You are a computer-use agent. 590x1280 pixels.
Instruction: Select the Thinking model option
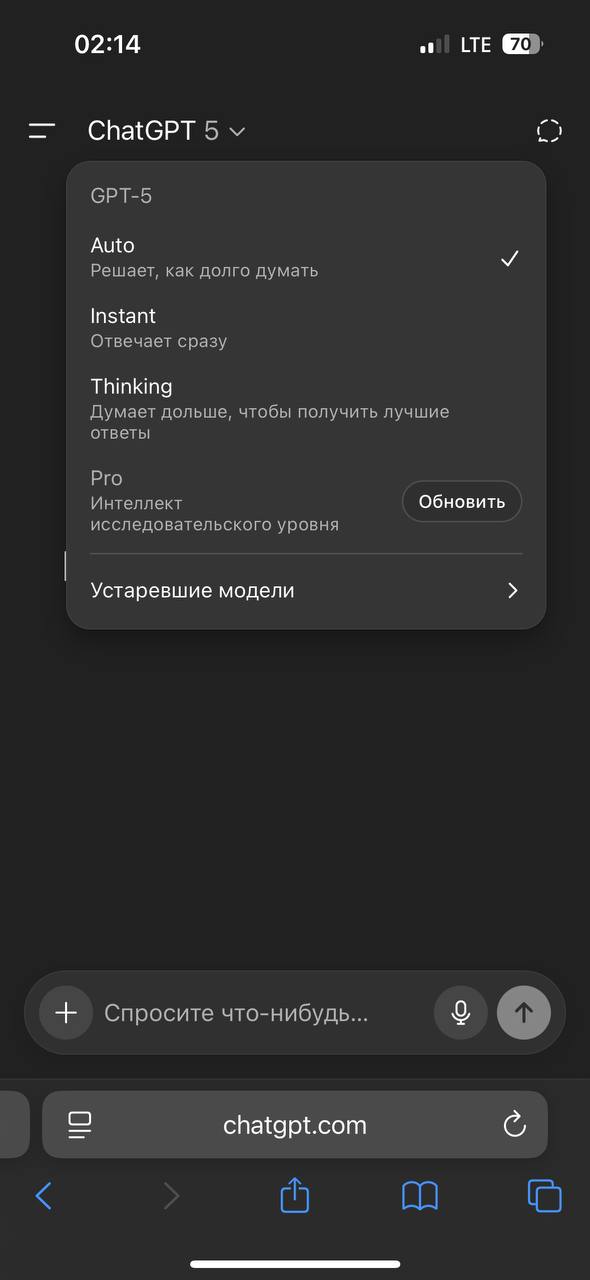(306, 409)
